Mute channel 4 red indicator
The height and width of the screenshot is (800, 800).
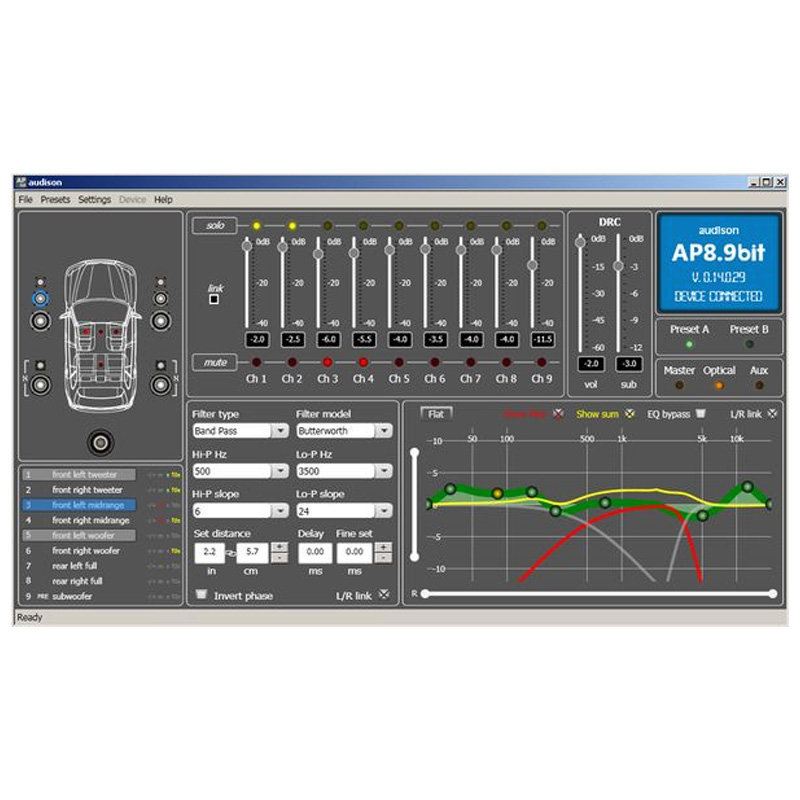point(363,362)
